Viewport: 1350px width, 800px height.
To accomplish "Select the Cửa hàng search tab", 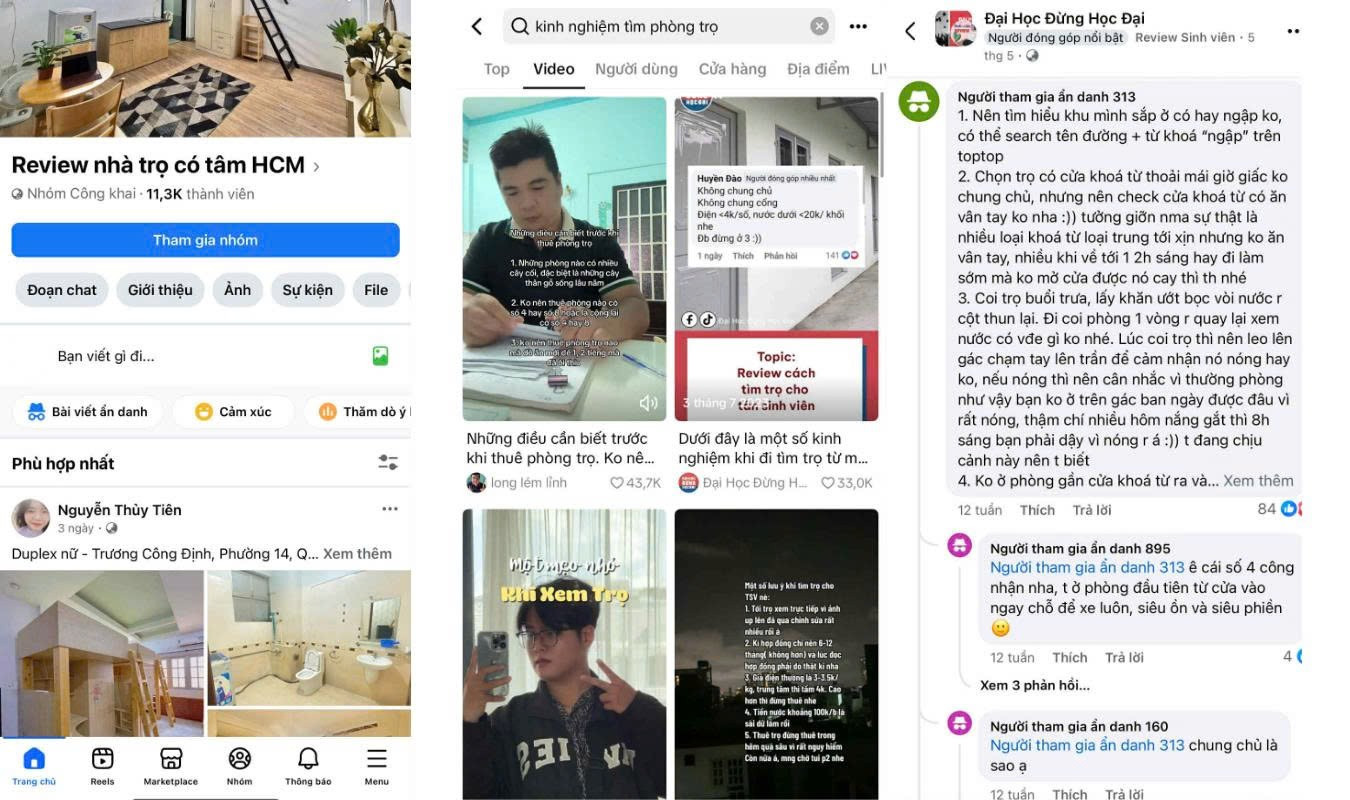I will 732,69.
